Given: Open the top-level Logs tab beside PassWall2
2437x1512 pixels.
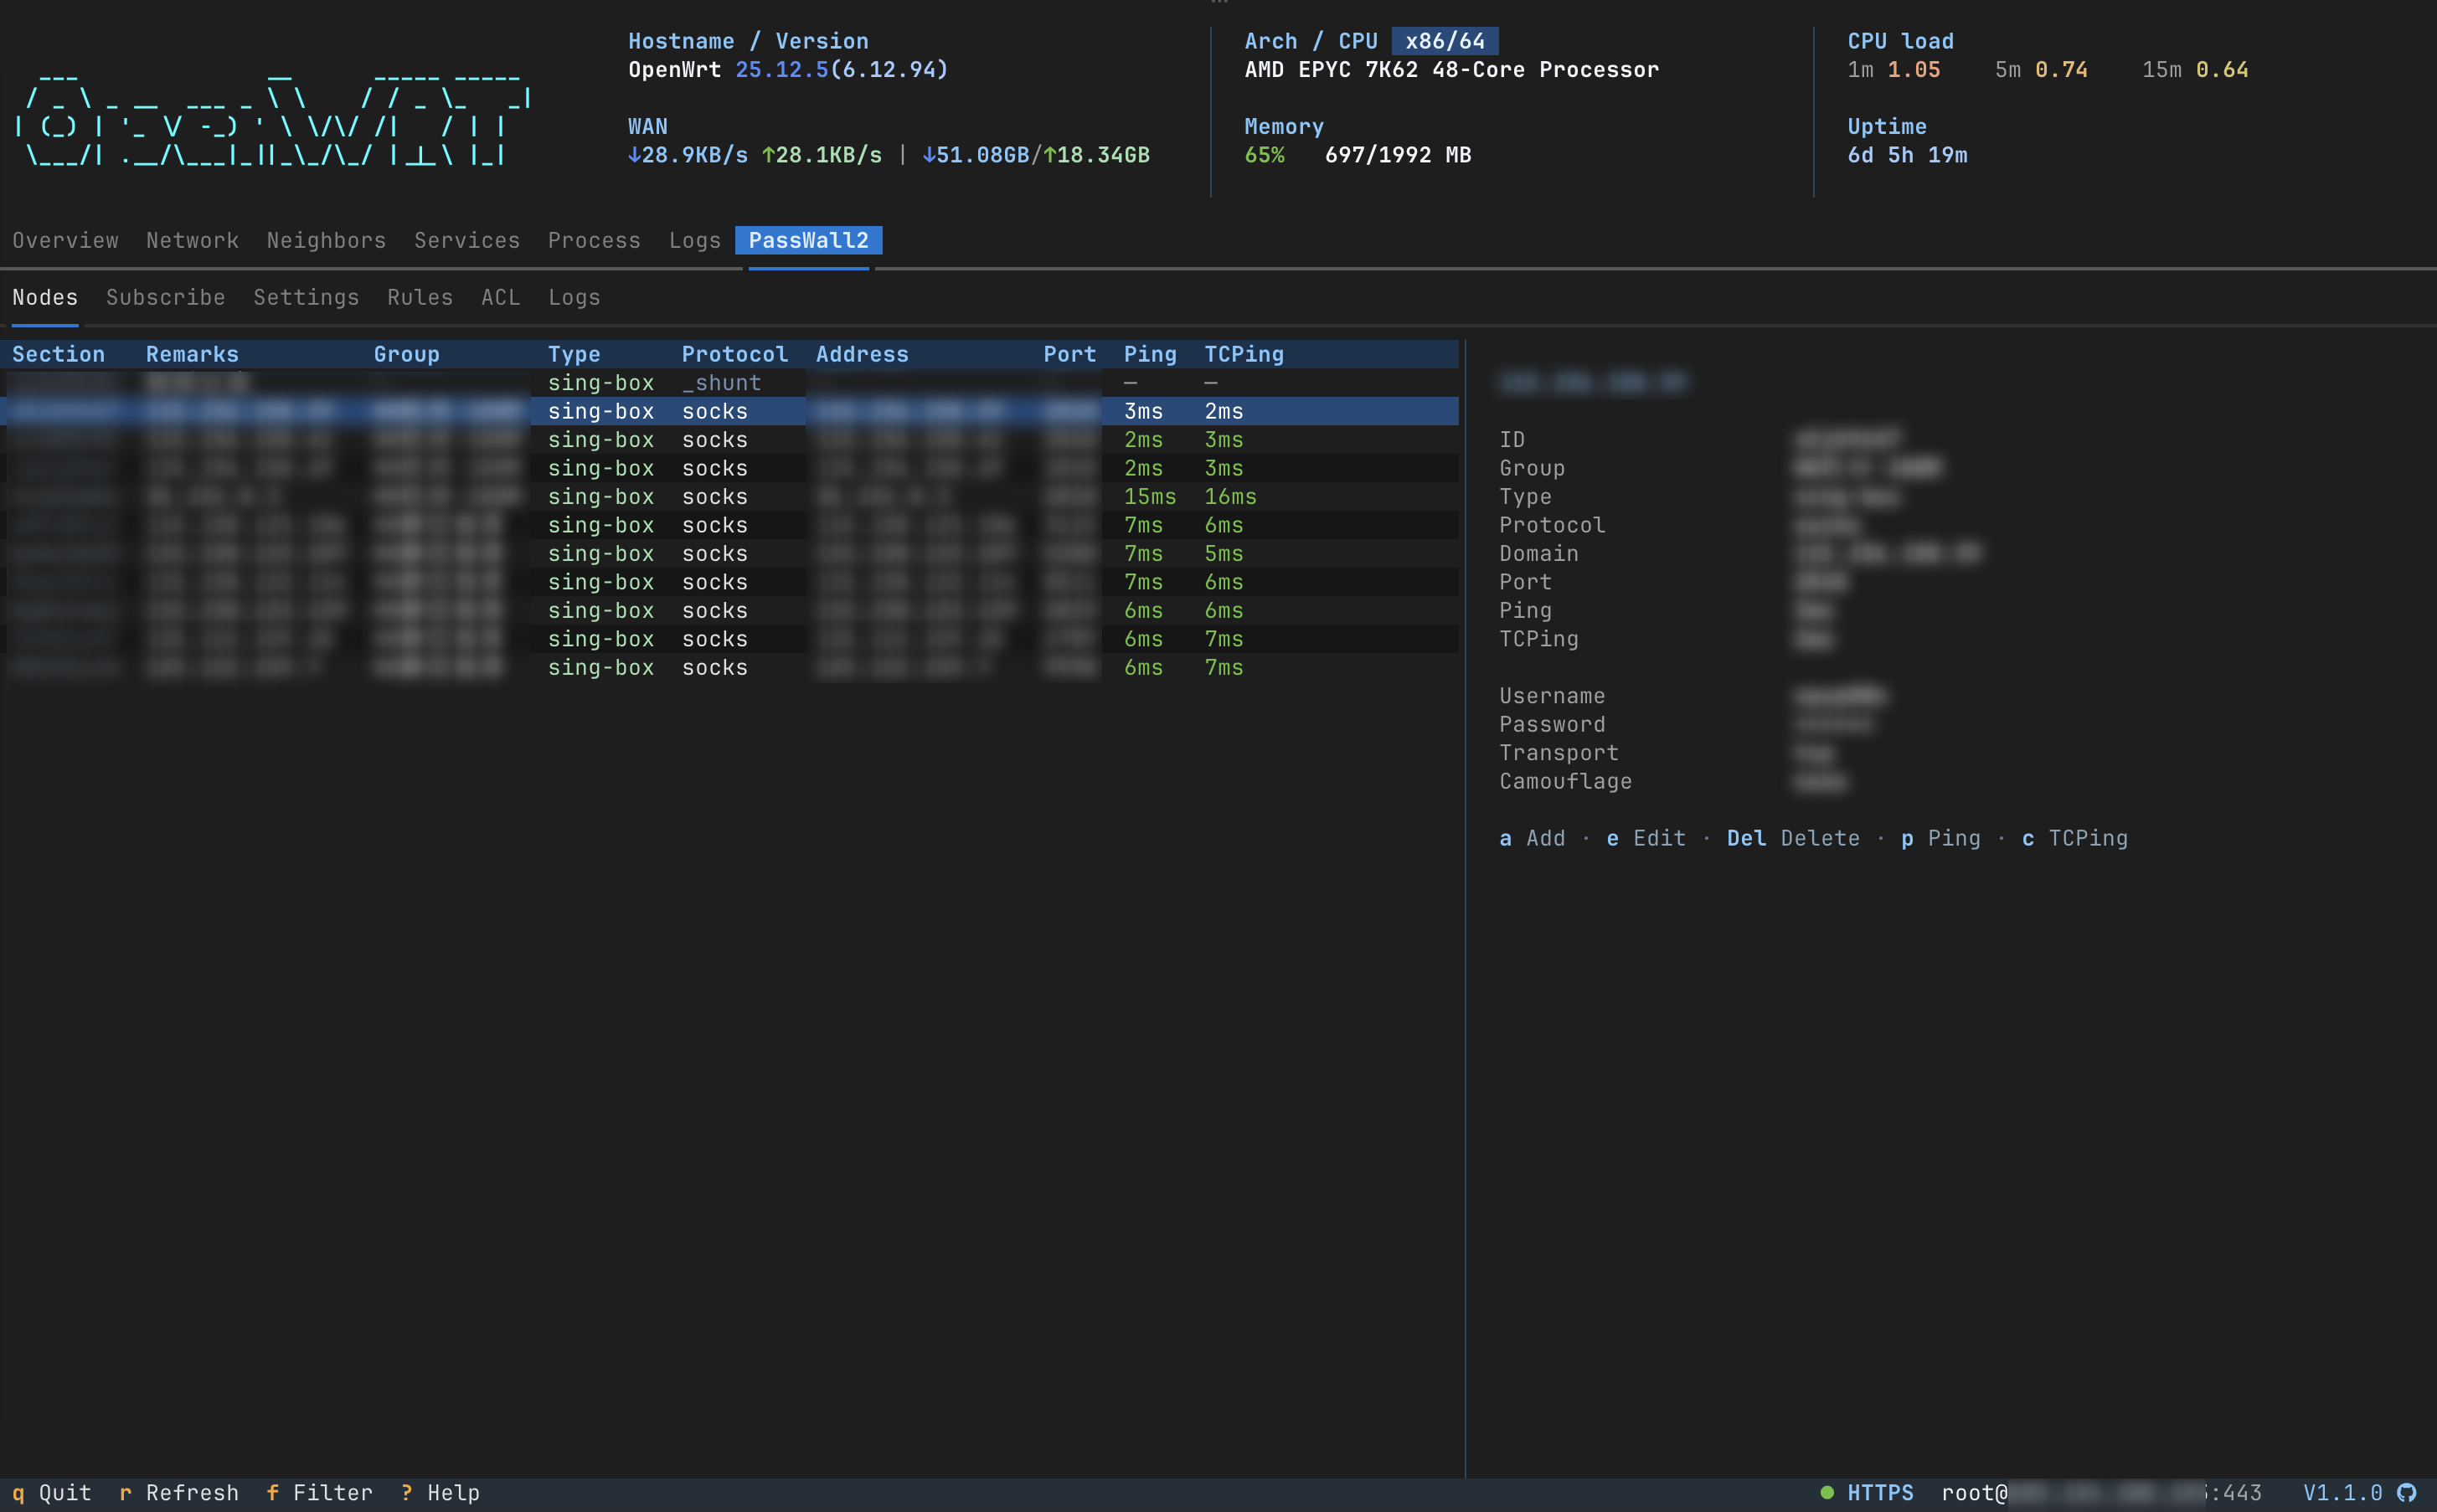Looking at the screenshot, I should (695, 241).
